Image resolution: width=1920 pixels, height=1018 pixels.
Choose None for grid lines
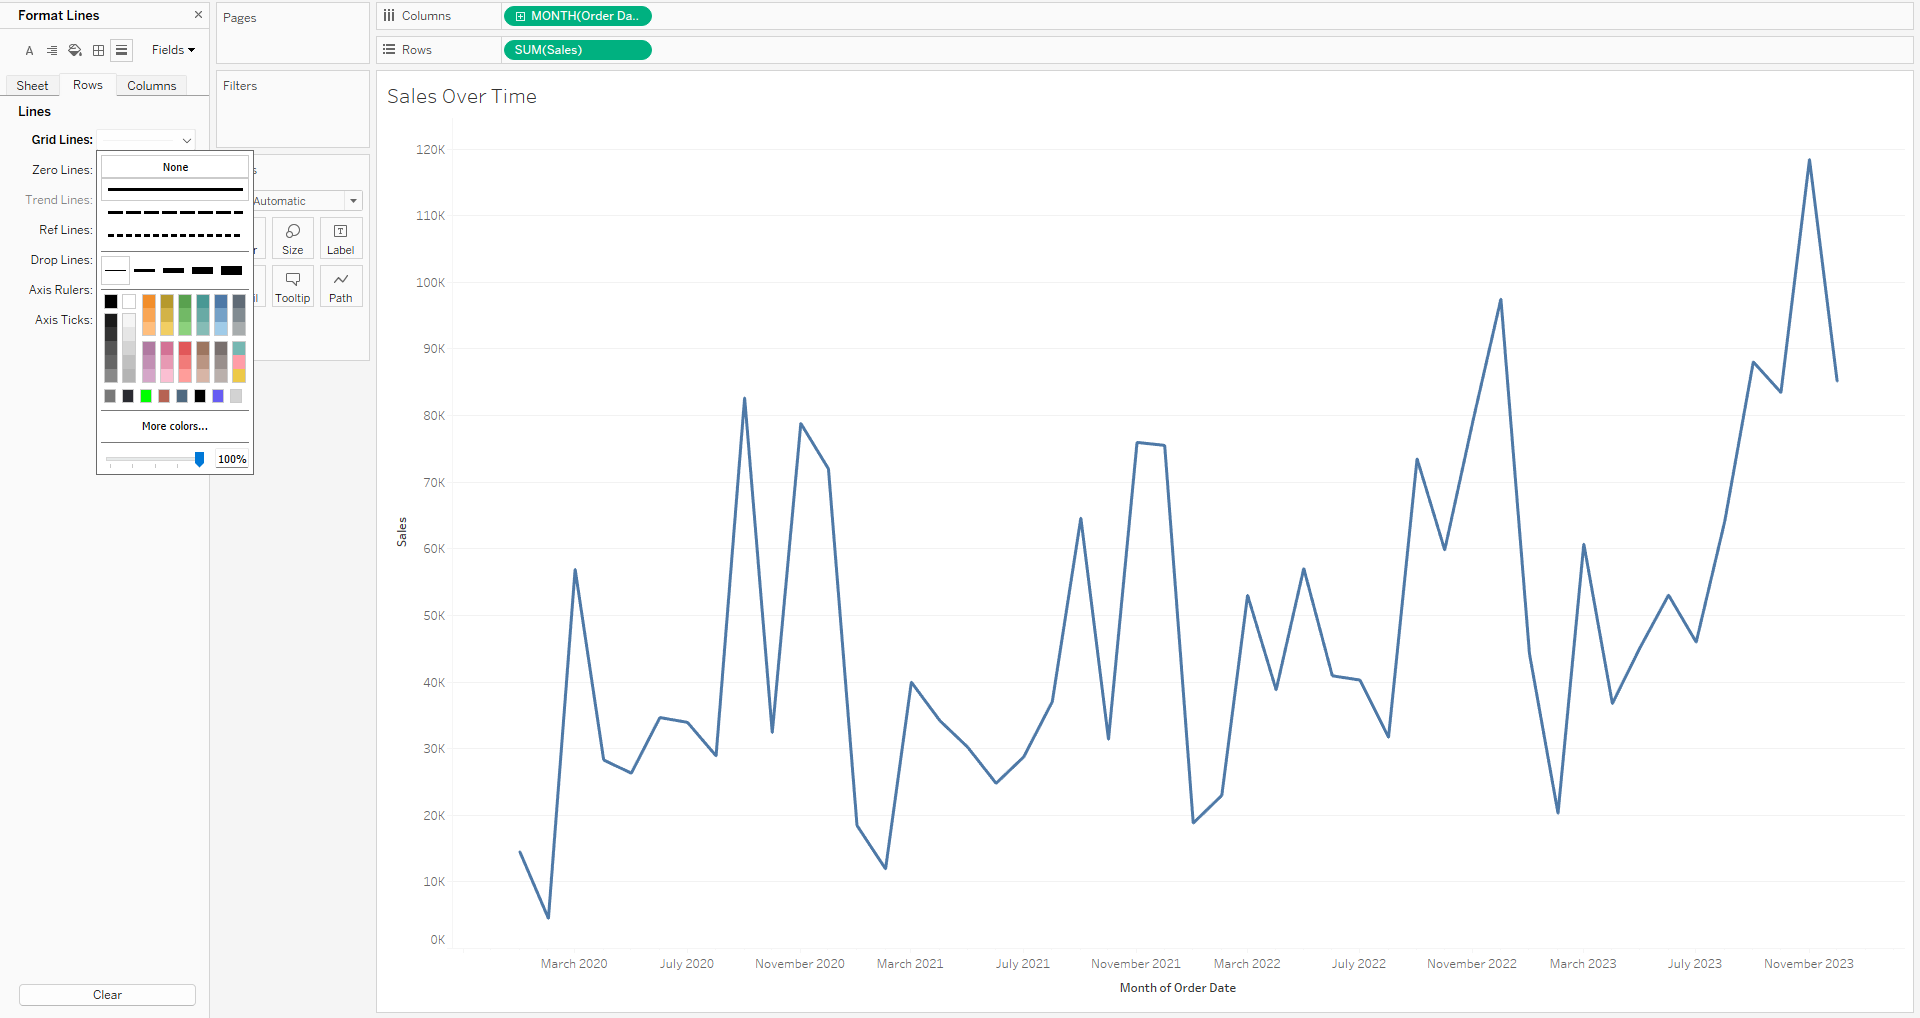coord(175,167)
